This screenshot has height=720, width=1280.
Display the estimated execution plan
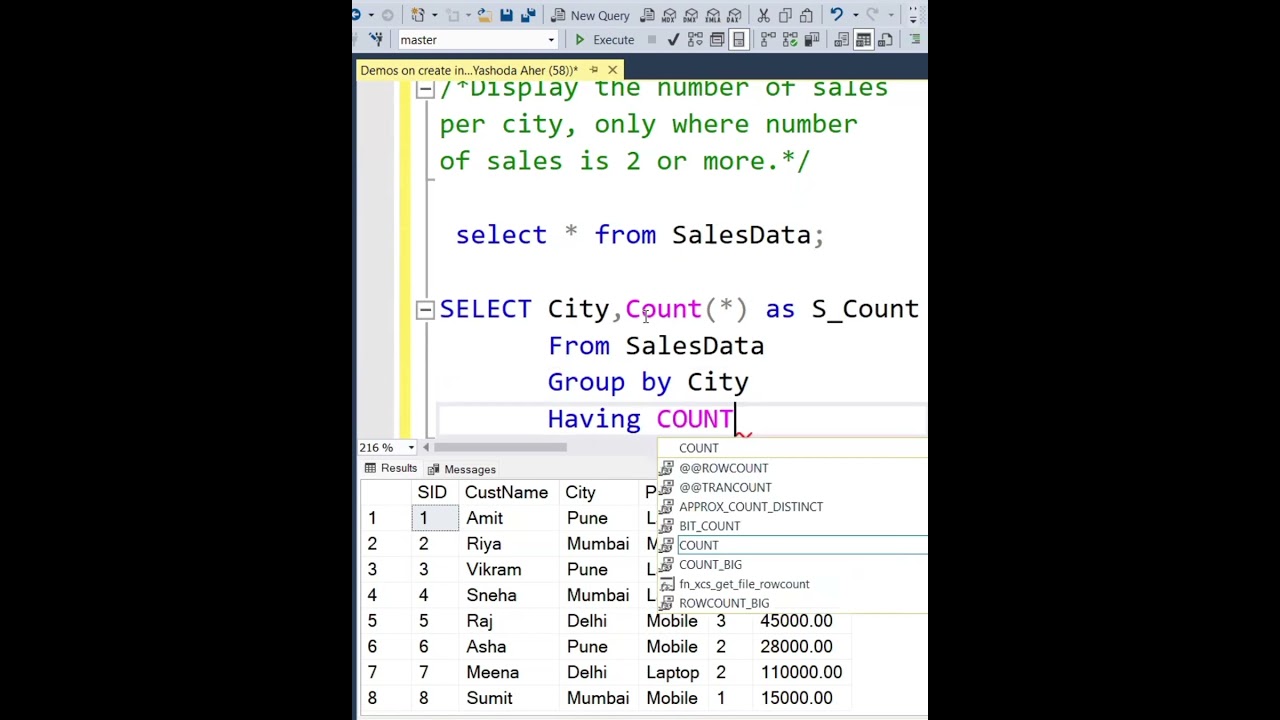pyautogui.click(x=695, y=40)
